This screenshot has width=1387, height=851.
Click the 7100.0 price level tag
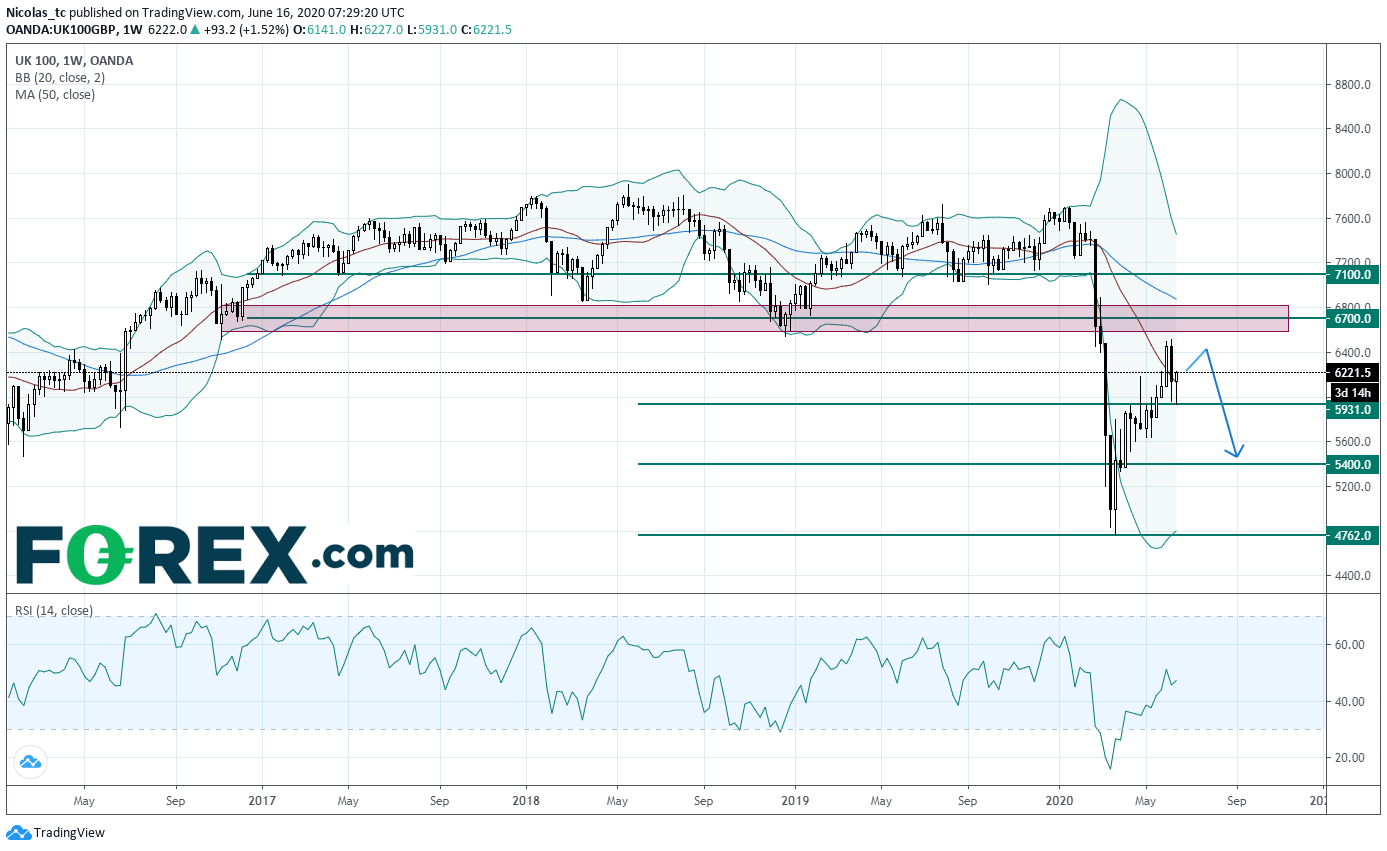(1354, 274)
